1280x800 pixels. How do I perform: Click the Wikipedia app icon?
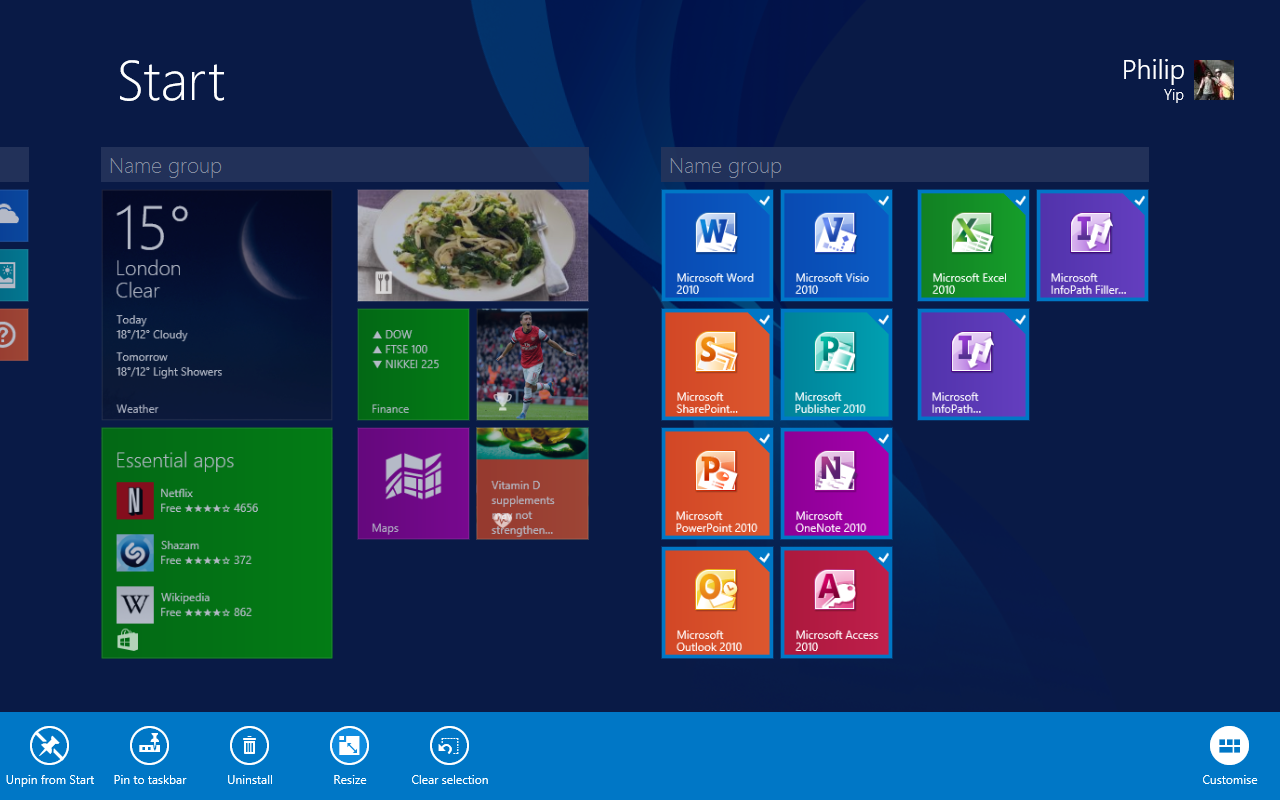coord(135,605)
